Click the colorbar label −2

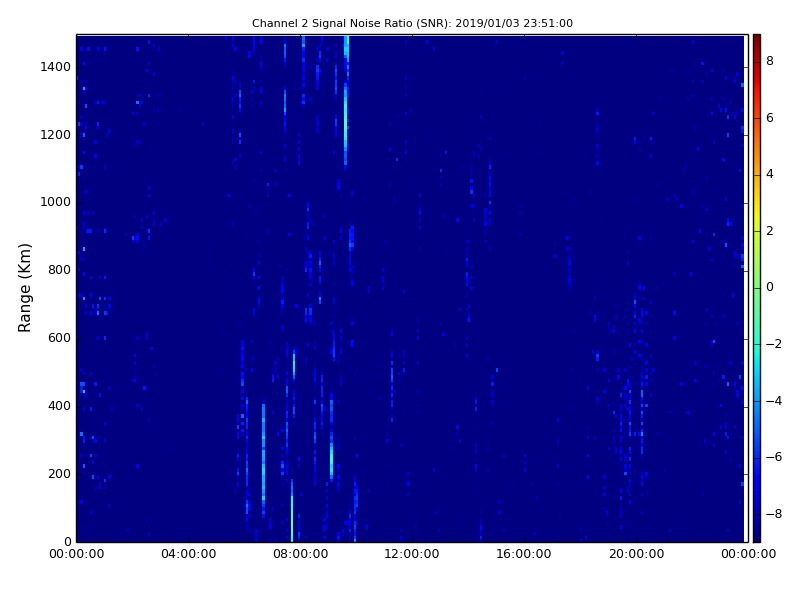point(773,344)
